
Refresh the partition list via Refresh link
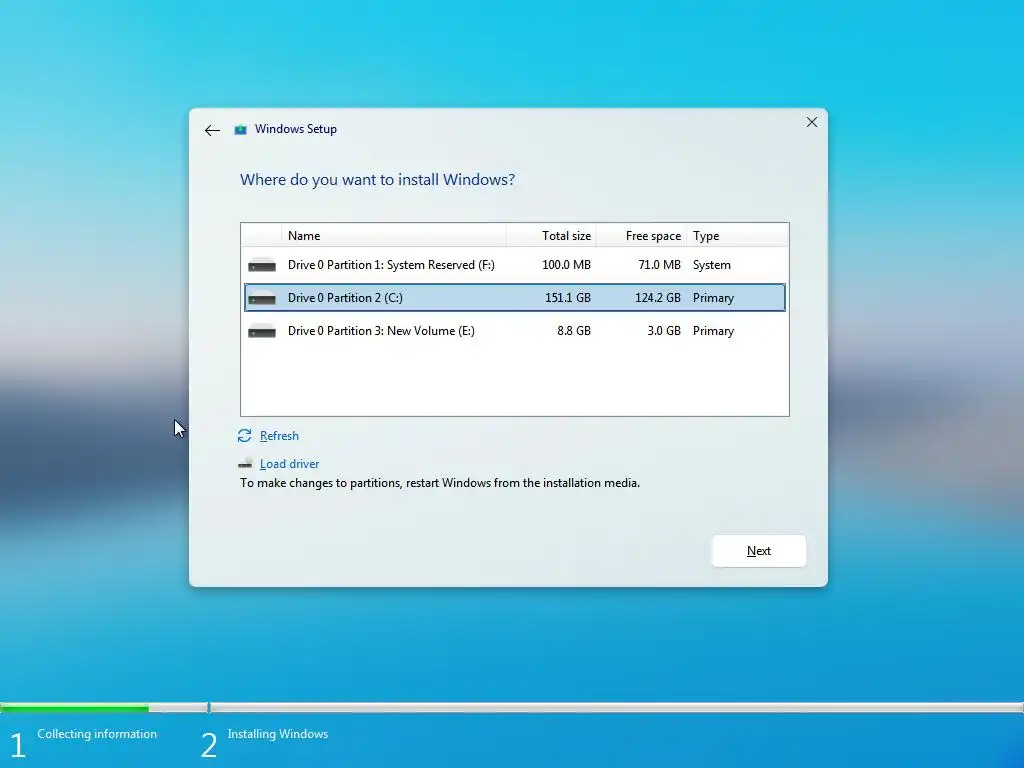[x=279, y=436]
